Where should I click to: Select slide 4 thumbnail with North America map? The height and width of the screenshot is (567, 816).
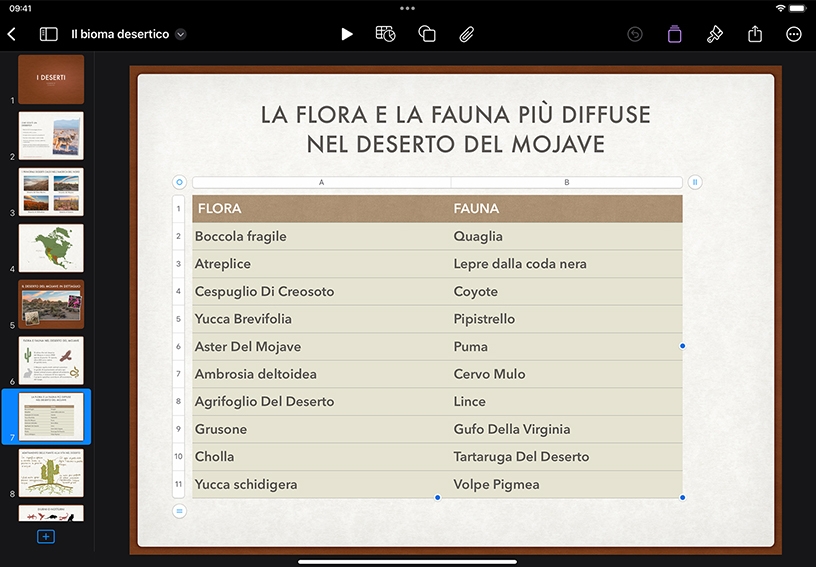(51, 248)
